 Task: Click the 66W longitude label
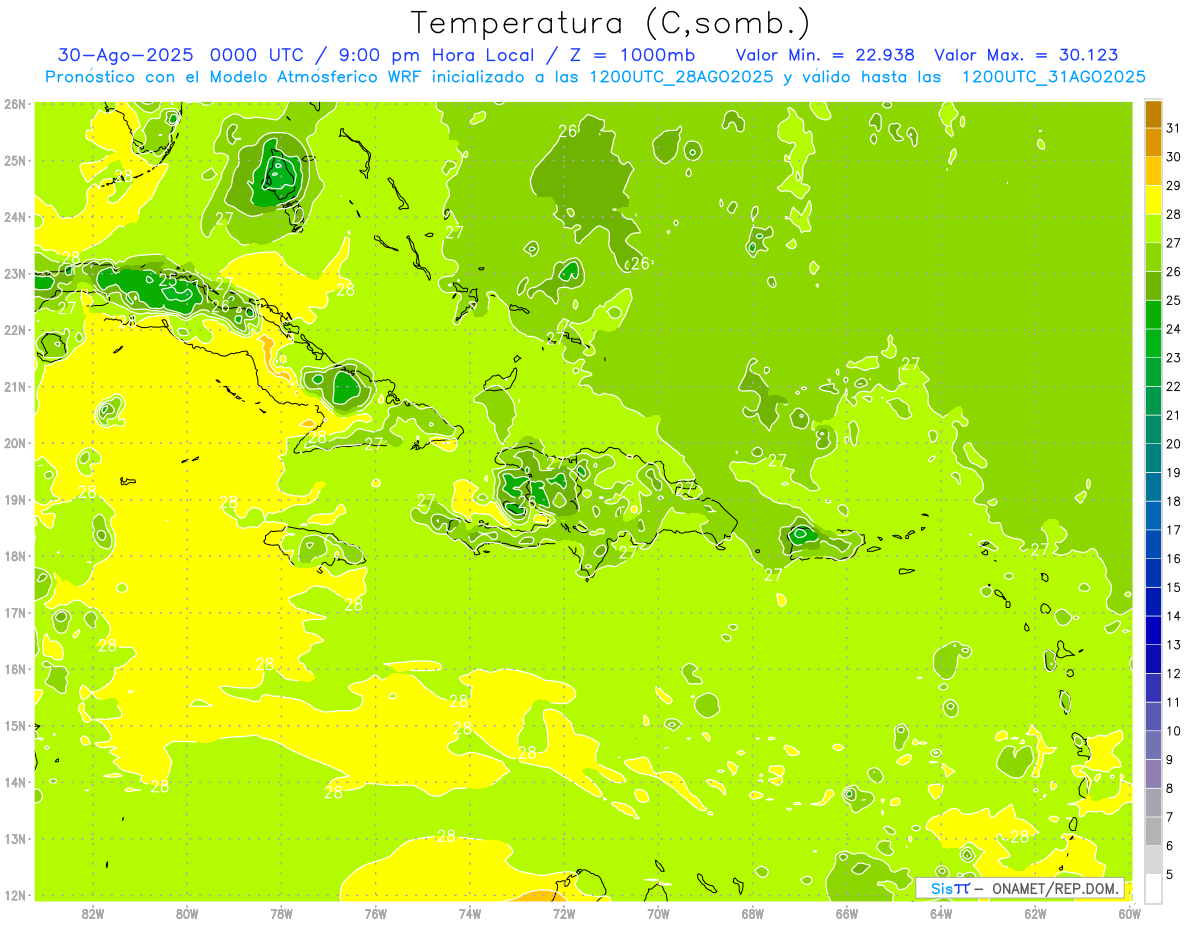[847, 913]
